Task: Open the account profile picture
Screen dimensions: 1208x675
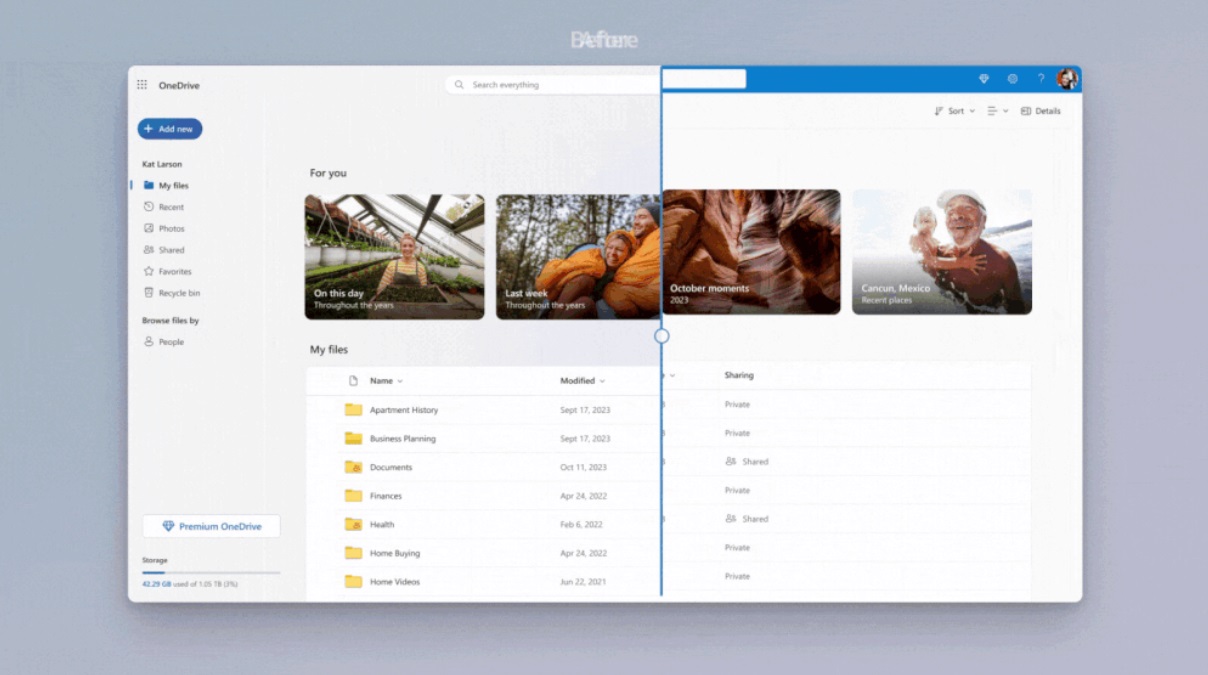Action: pos(1068,79)
